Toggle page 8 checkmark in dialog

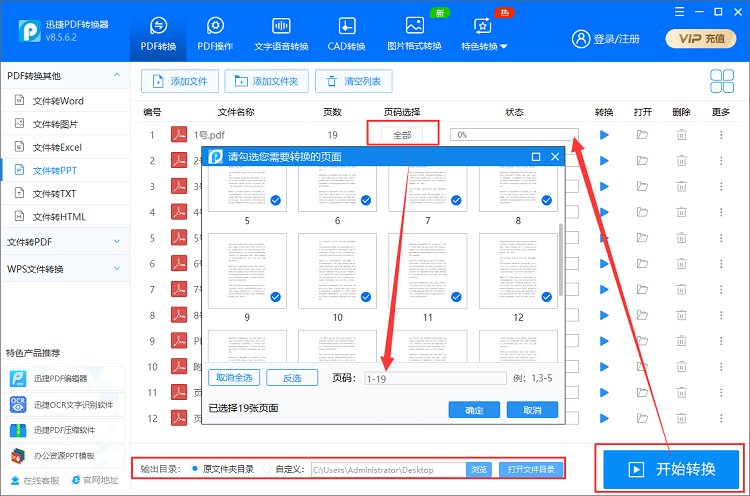click(547, 200)
